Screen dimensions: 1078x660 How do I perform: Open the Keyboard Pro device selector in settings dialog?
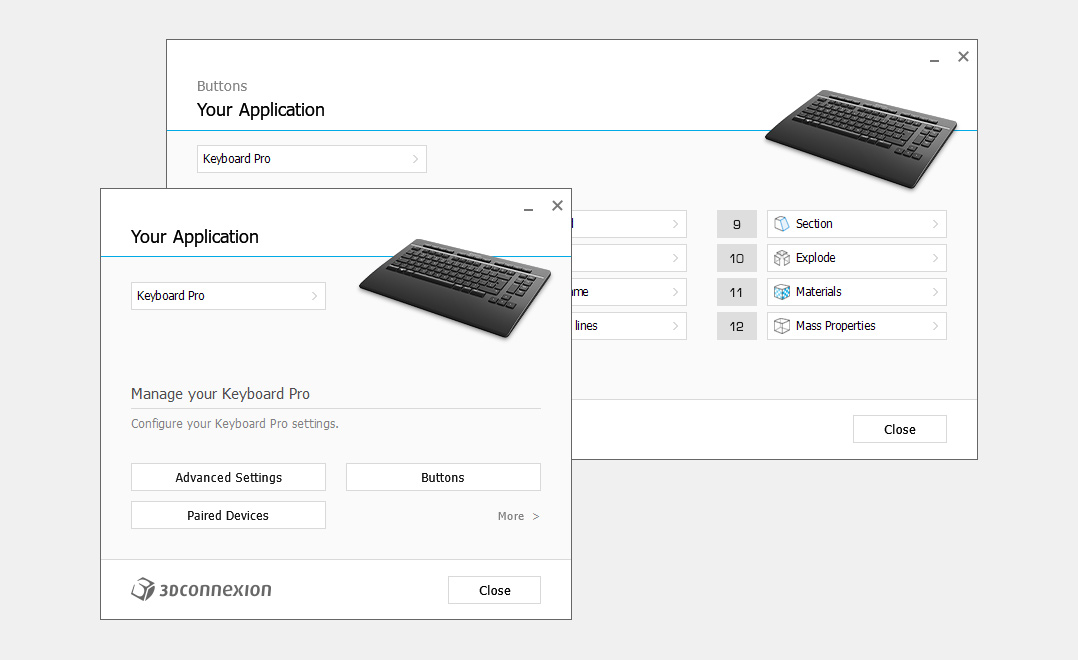pyautogui.click(x=228, y=296)
